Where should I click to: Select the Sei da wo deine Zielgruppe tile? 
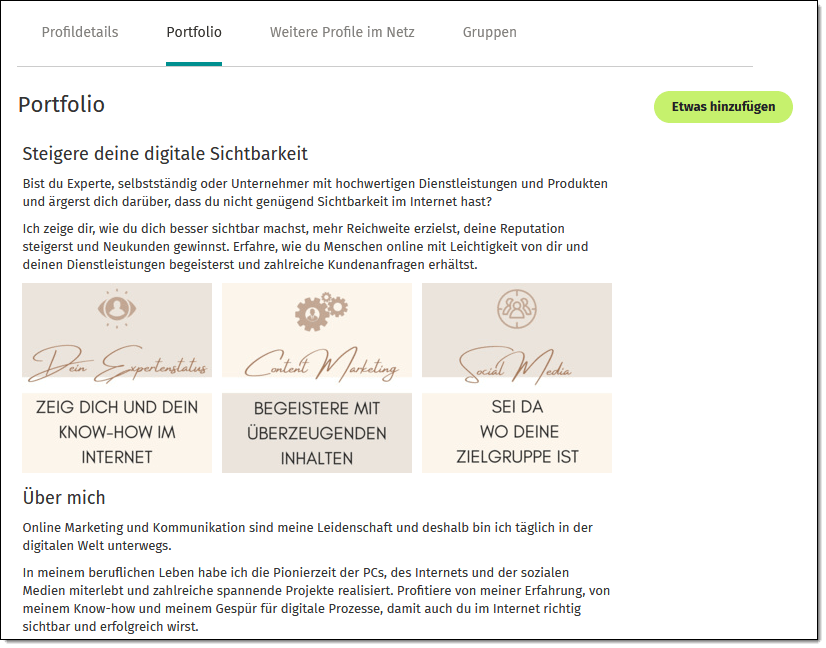(x=517, y=433)
